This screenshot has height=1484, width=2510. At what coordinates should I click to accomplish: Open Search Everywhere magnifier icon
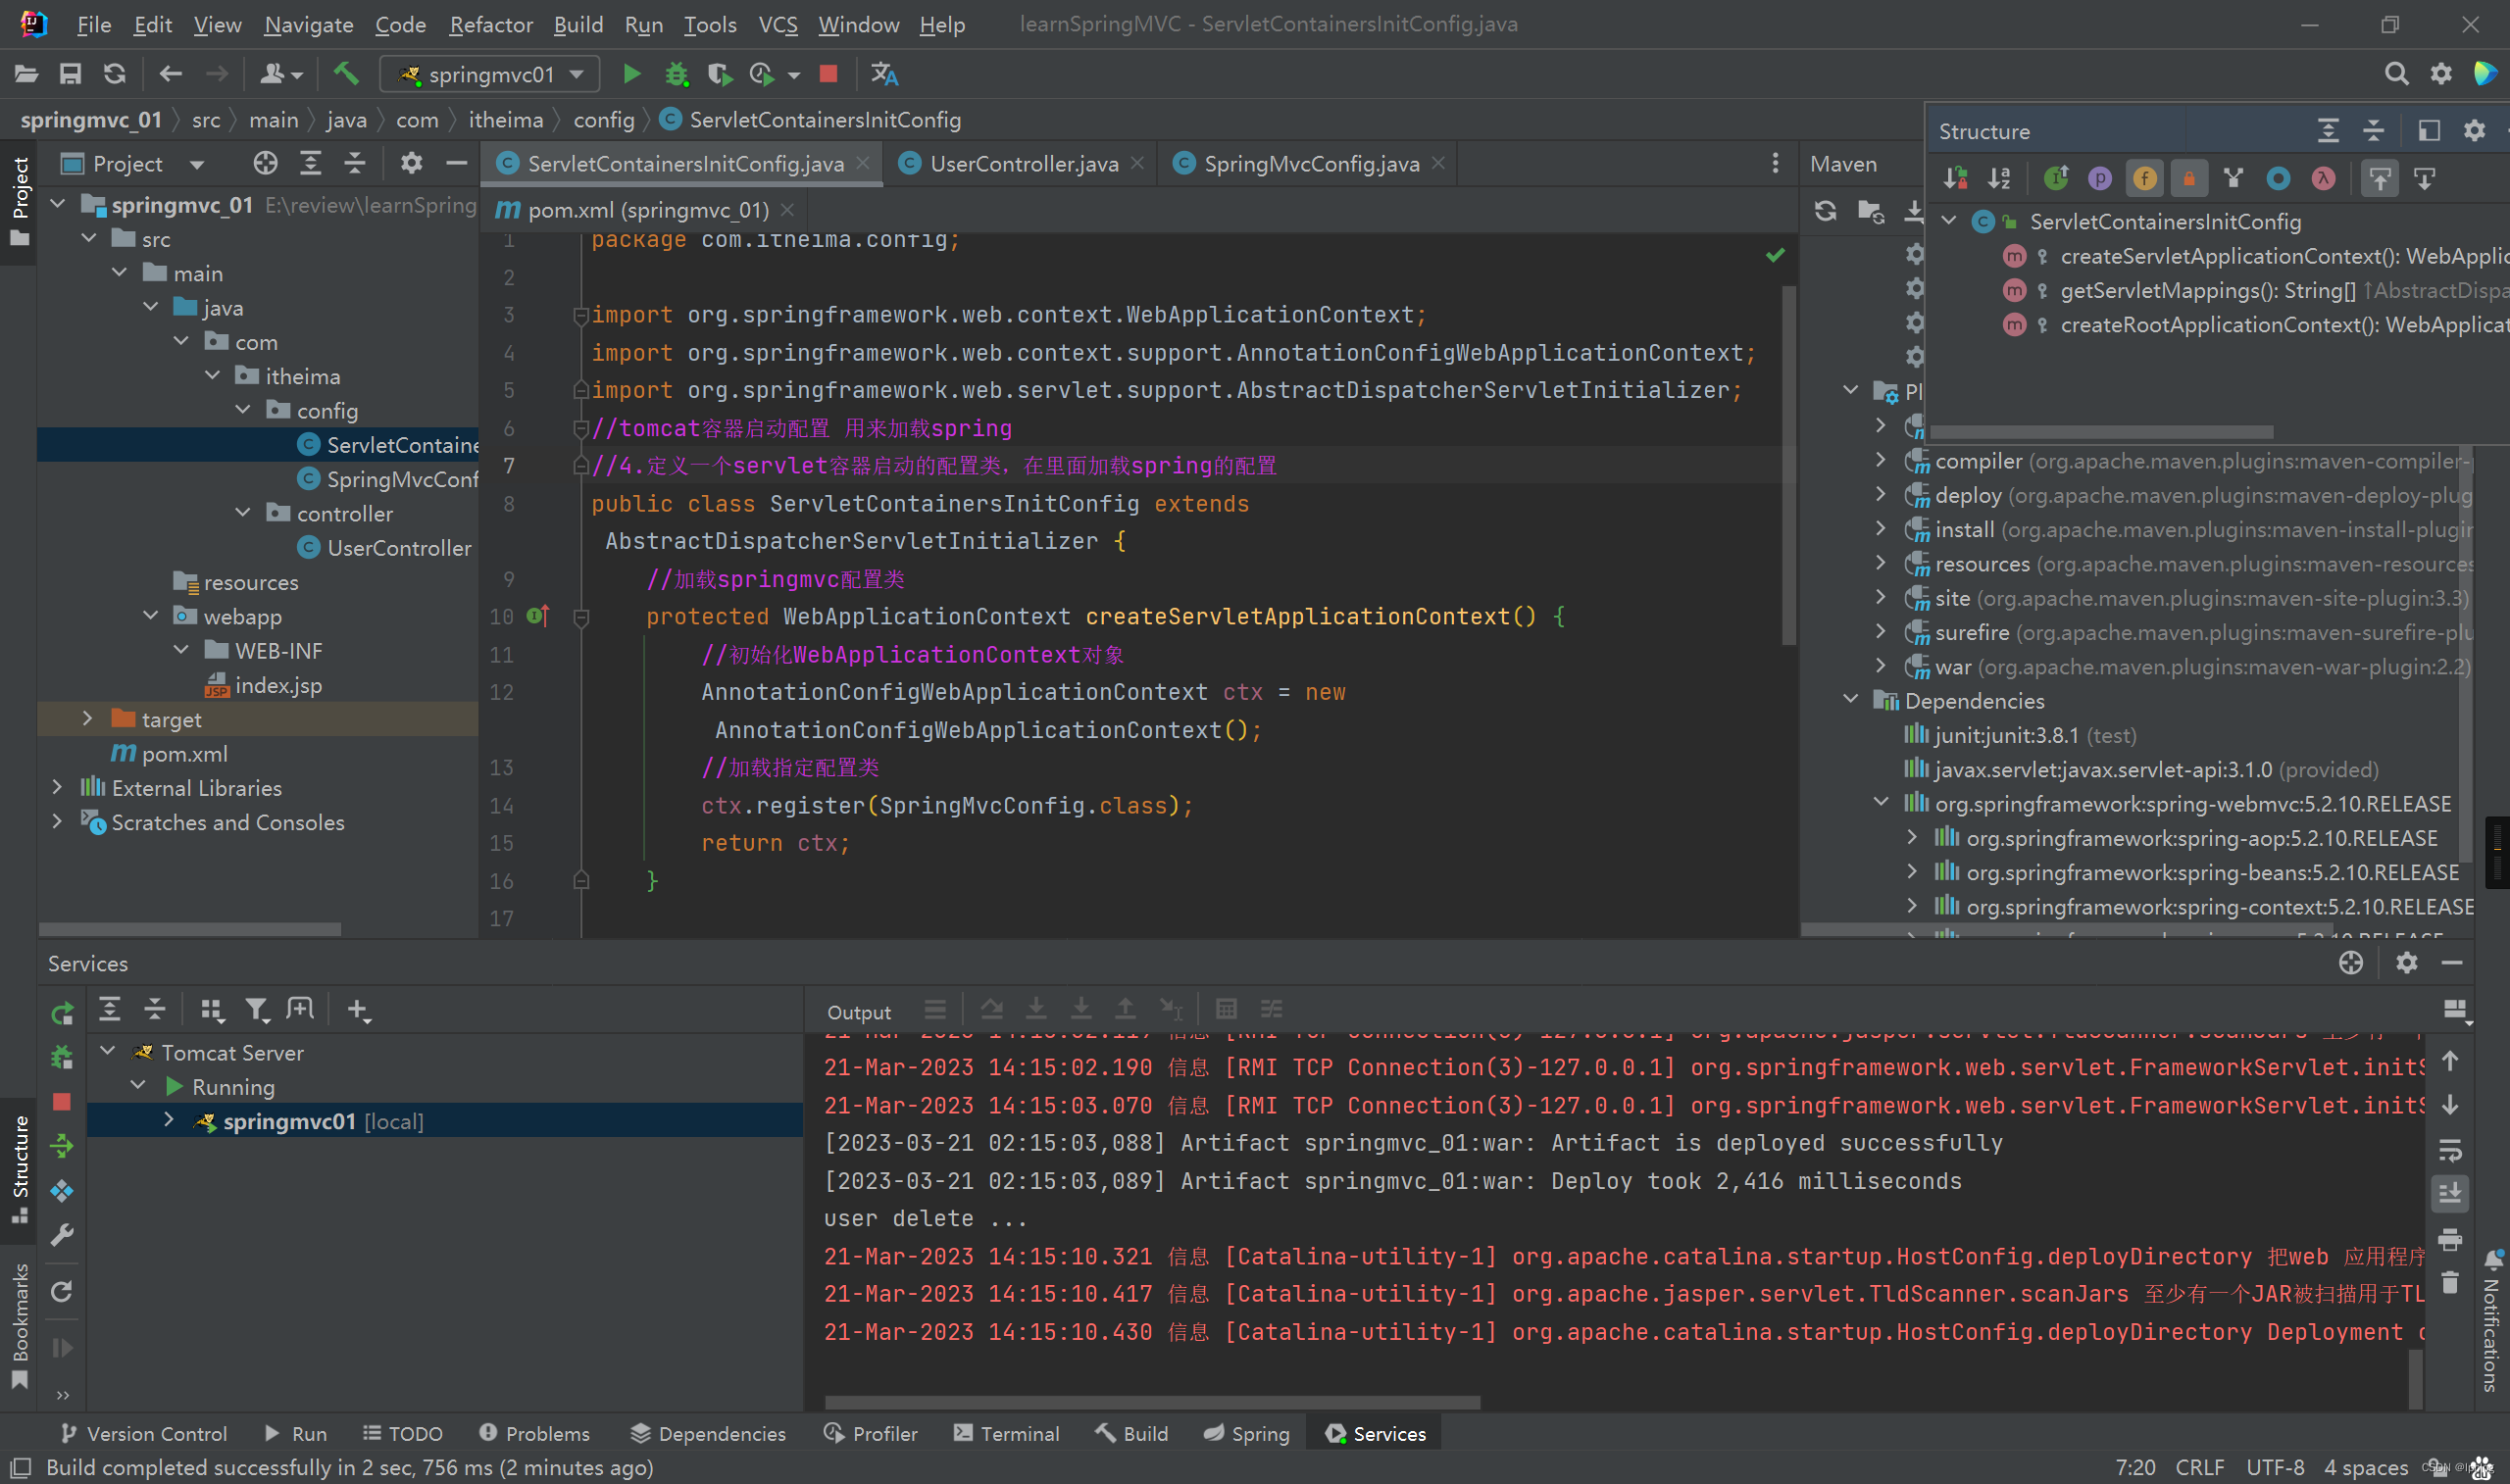(2395, 74)
